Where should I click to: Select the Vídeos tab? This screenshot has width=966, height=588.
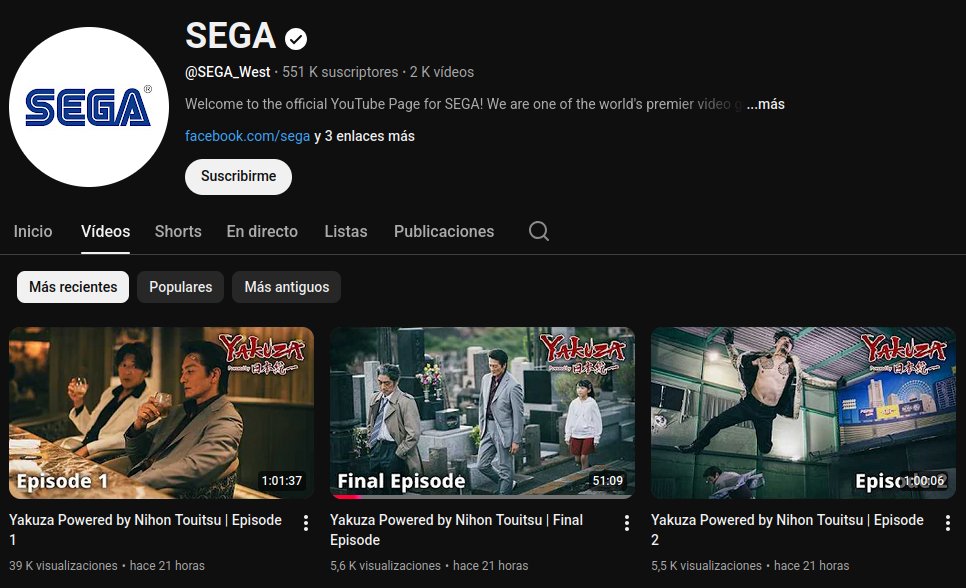click(105, 231)
